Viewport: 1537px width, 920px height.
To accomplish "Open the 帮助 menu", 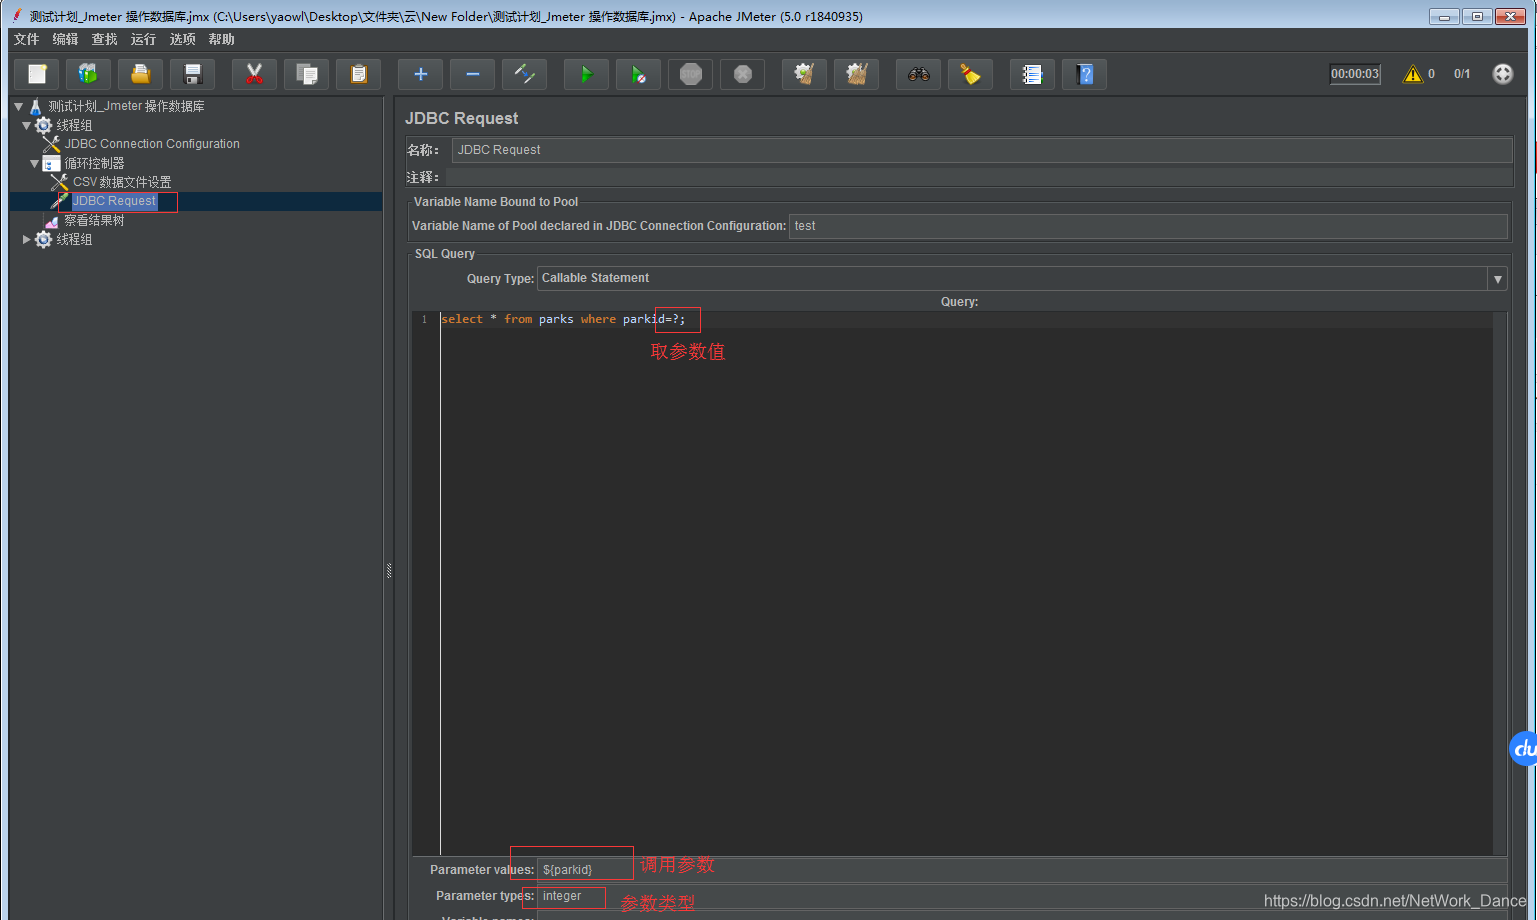I will 222,39.
